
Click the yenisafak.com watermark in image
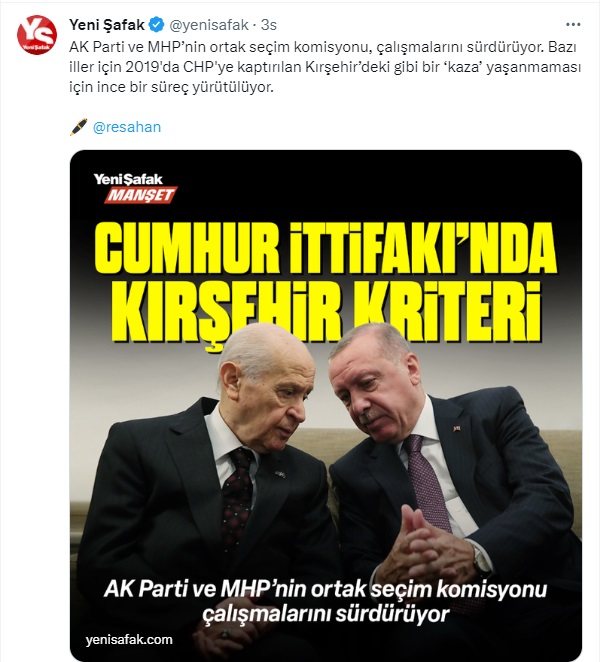click(x=129, y=640)
